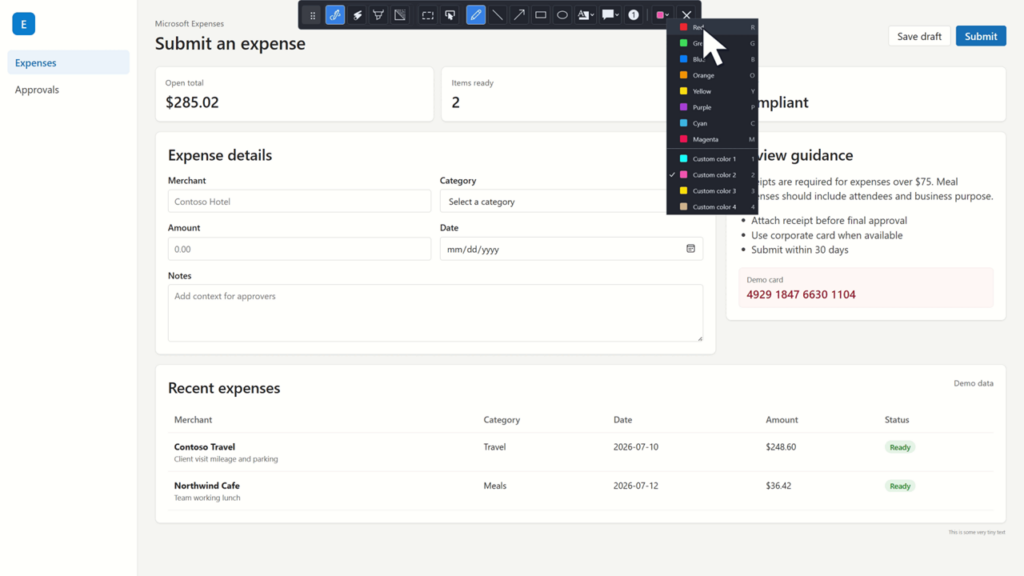Select the checked Custom color 2 entry
Viewport: 1024px width, 576px height.
pyautogui.click(x=712, y=175)
